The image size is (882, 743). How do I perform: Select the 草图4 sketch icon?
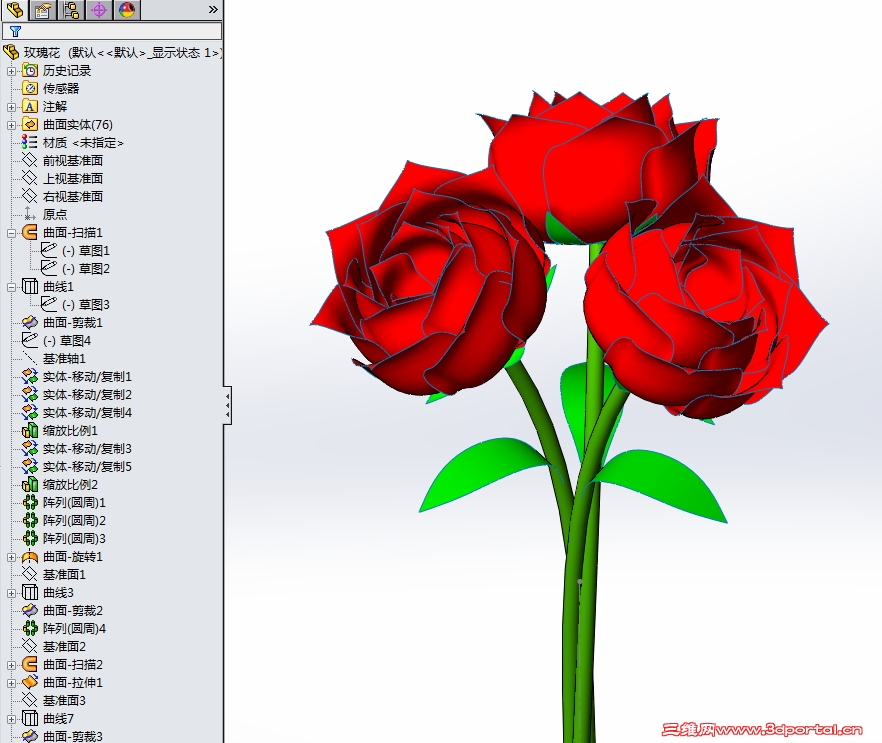30,340
